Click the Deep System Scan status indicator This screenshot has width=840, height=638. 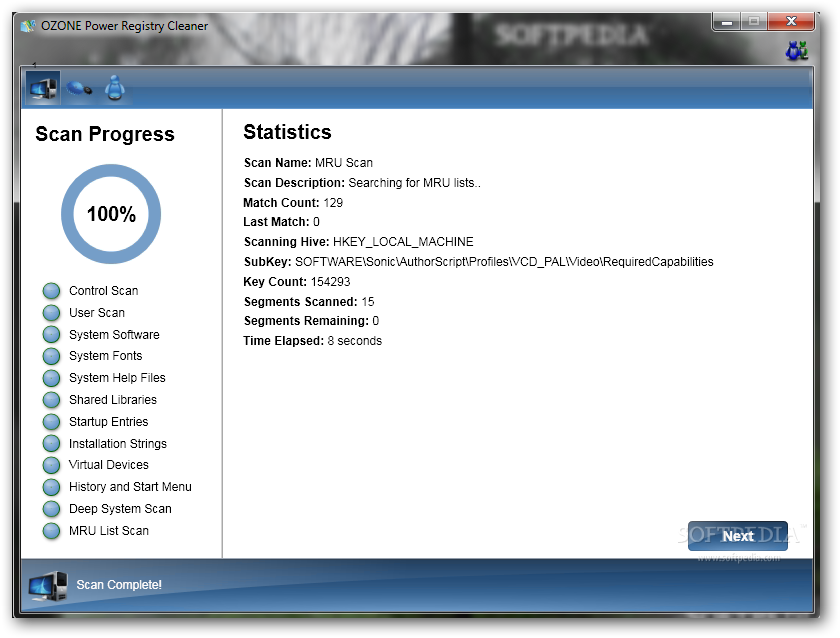(x=51, y=509)
